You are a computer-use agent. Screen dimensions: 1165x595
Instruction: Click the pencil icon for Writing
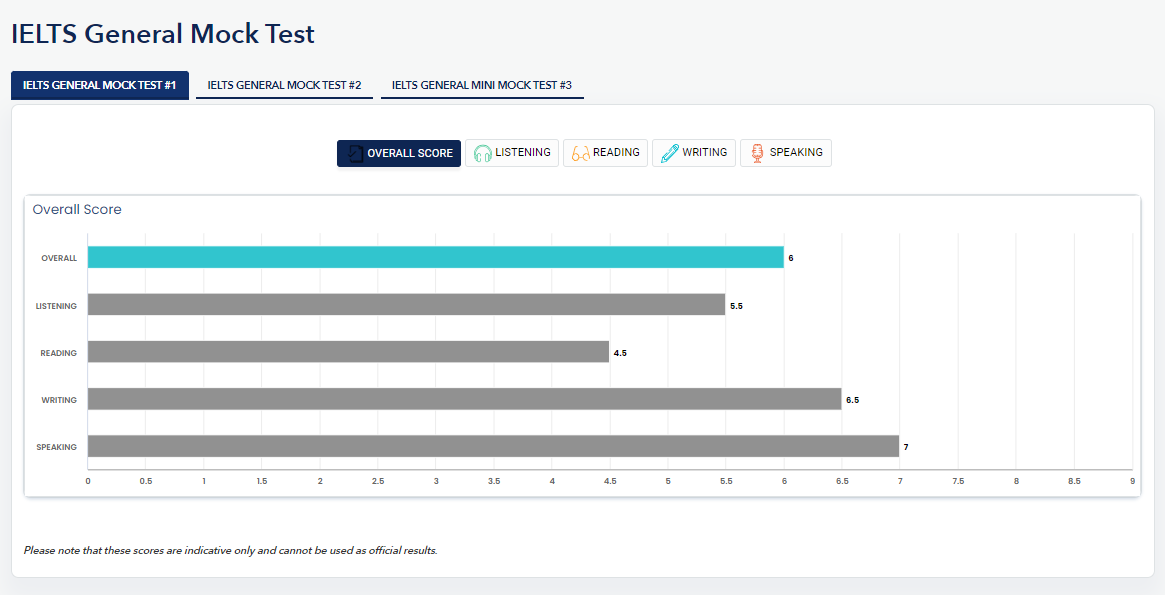click(x=669, y=153)
